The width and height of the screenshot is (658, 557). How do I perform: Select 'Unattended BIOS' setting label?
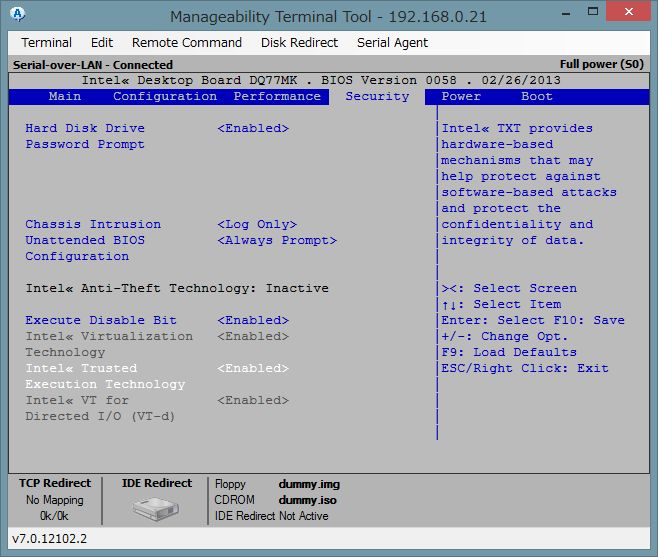(85, 240)
